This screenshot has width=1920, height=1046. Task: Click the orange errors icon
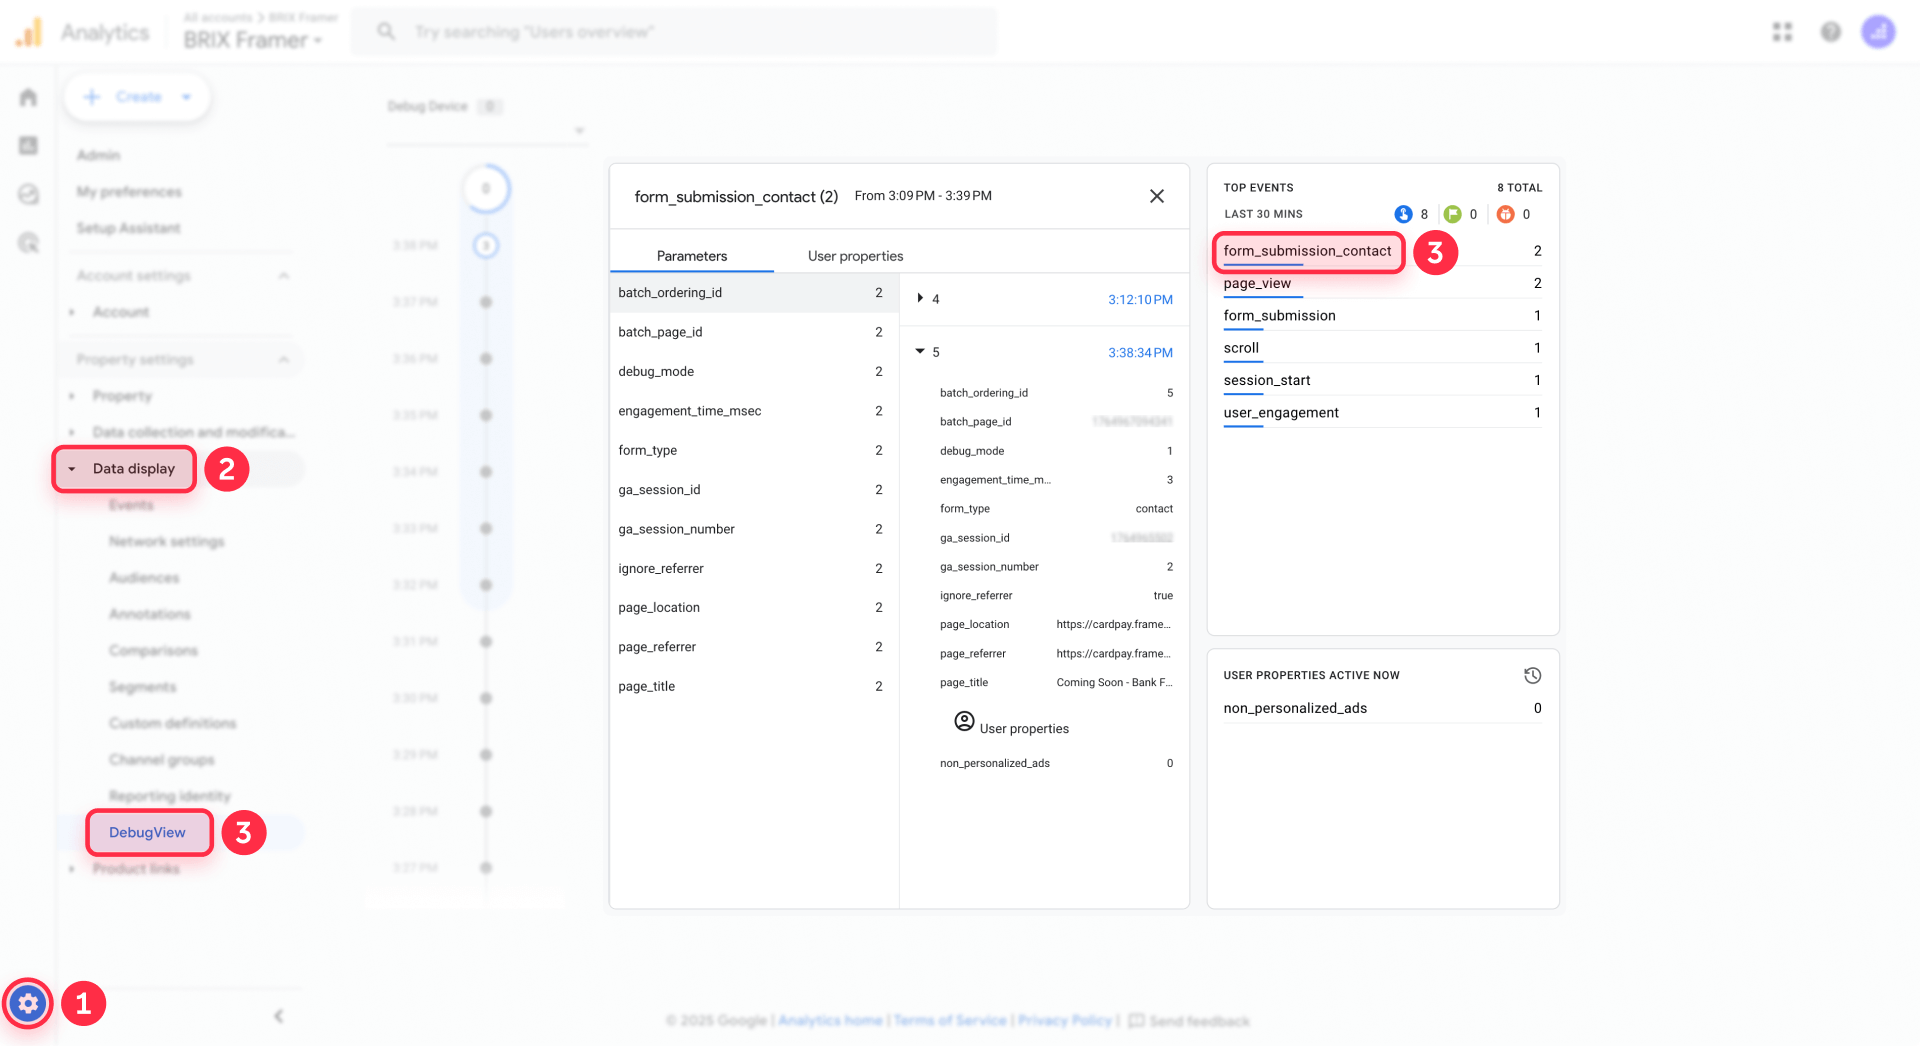(x=1505, y=214)
